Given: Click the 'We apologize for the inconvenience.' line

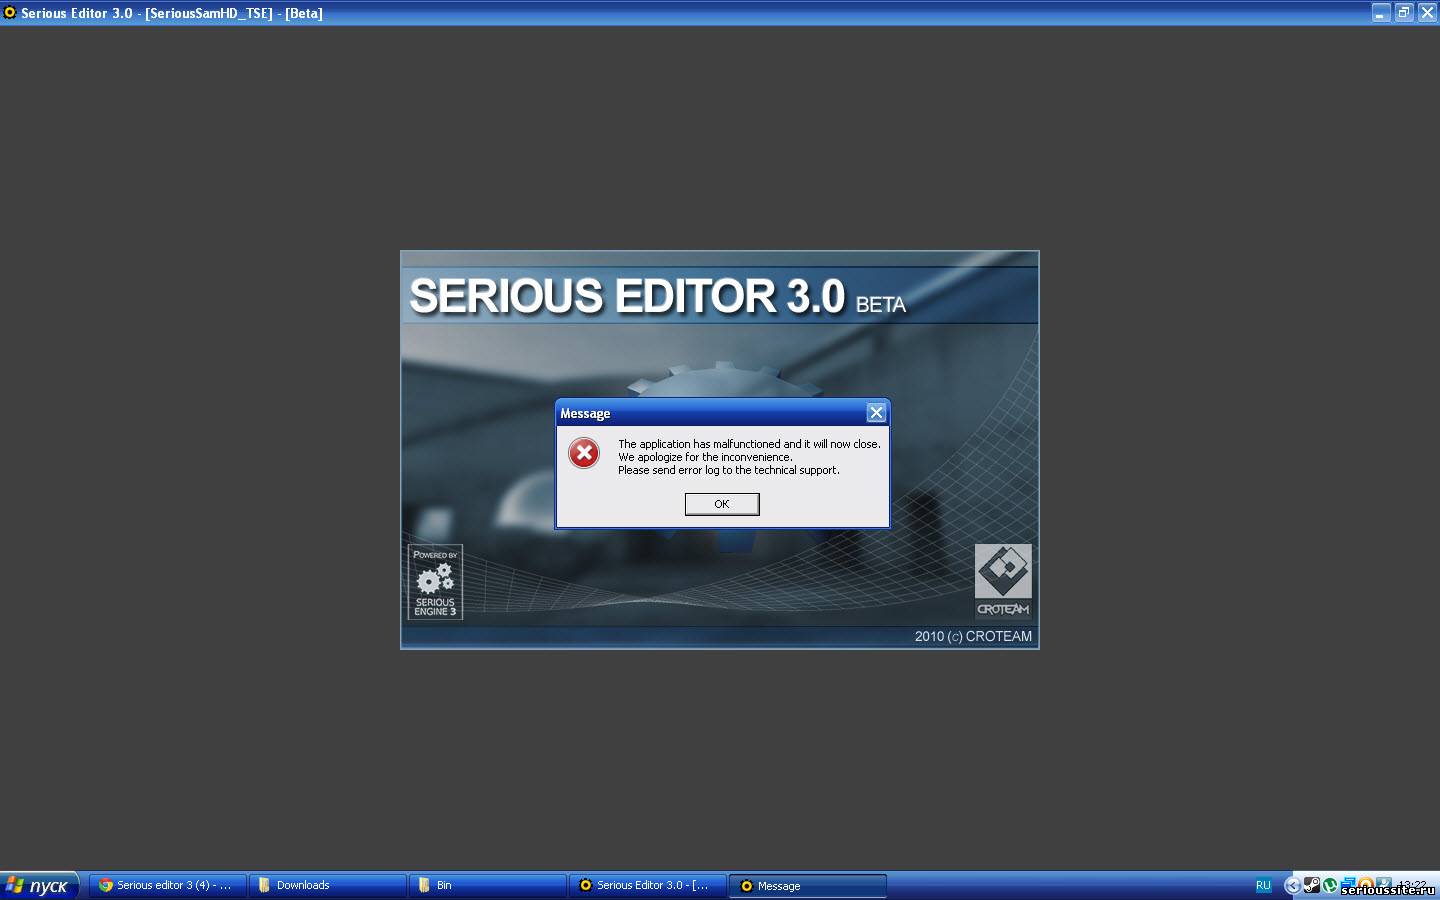Looking at the screenshot, I should pyautogui.click(x=705, y=457).
